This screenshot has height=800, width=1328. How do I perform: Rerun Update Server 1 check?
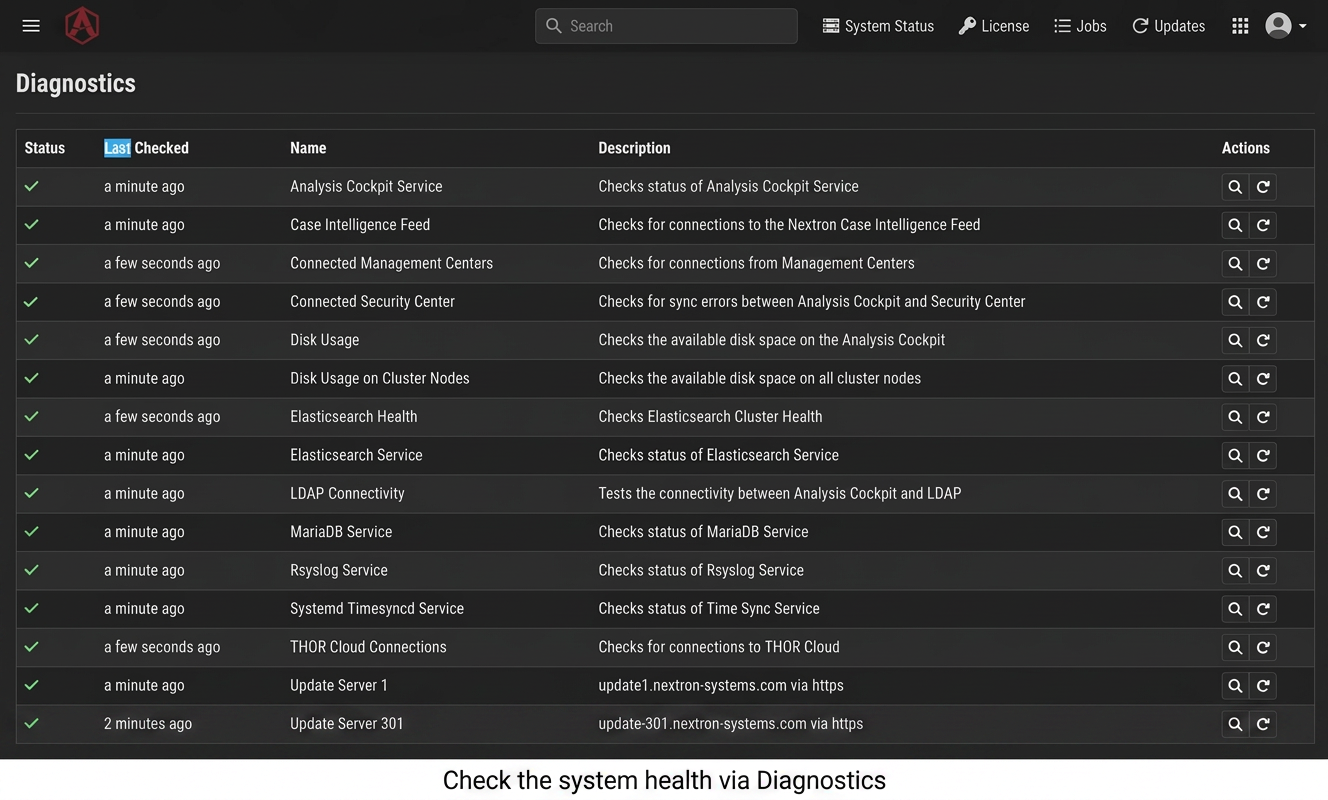(x=1263, y=686)
